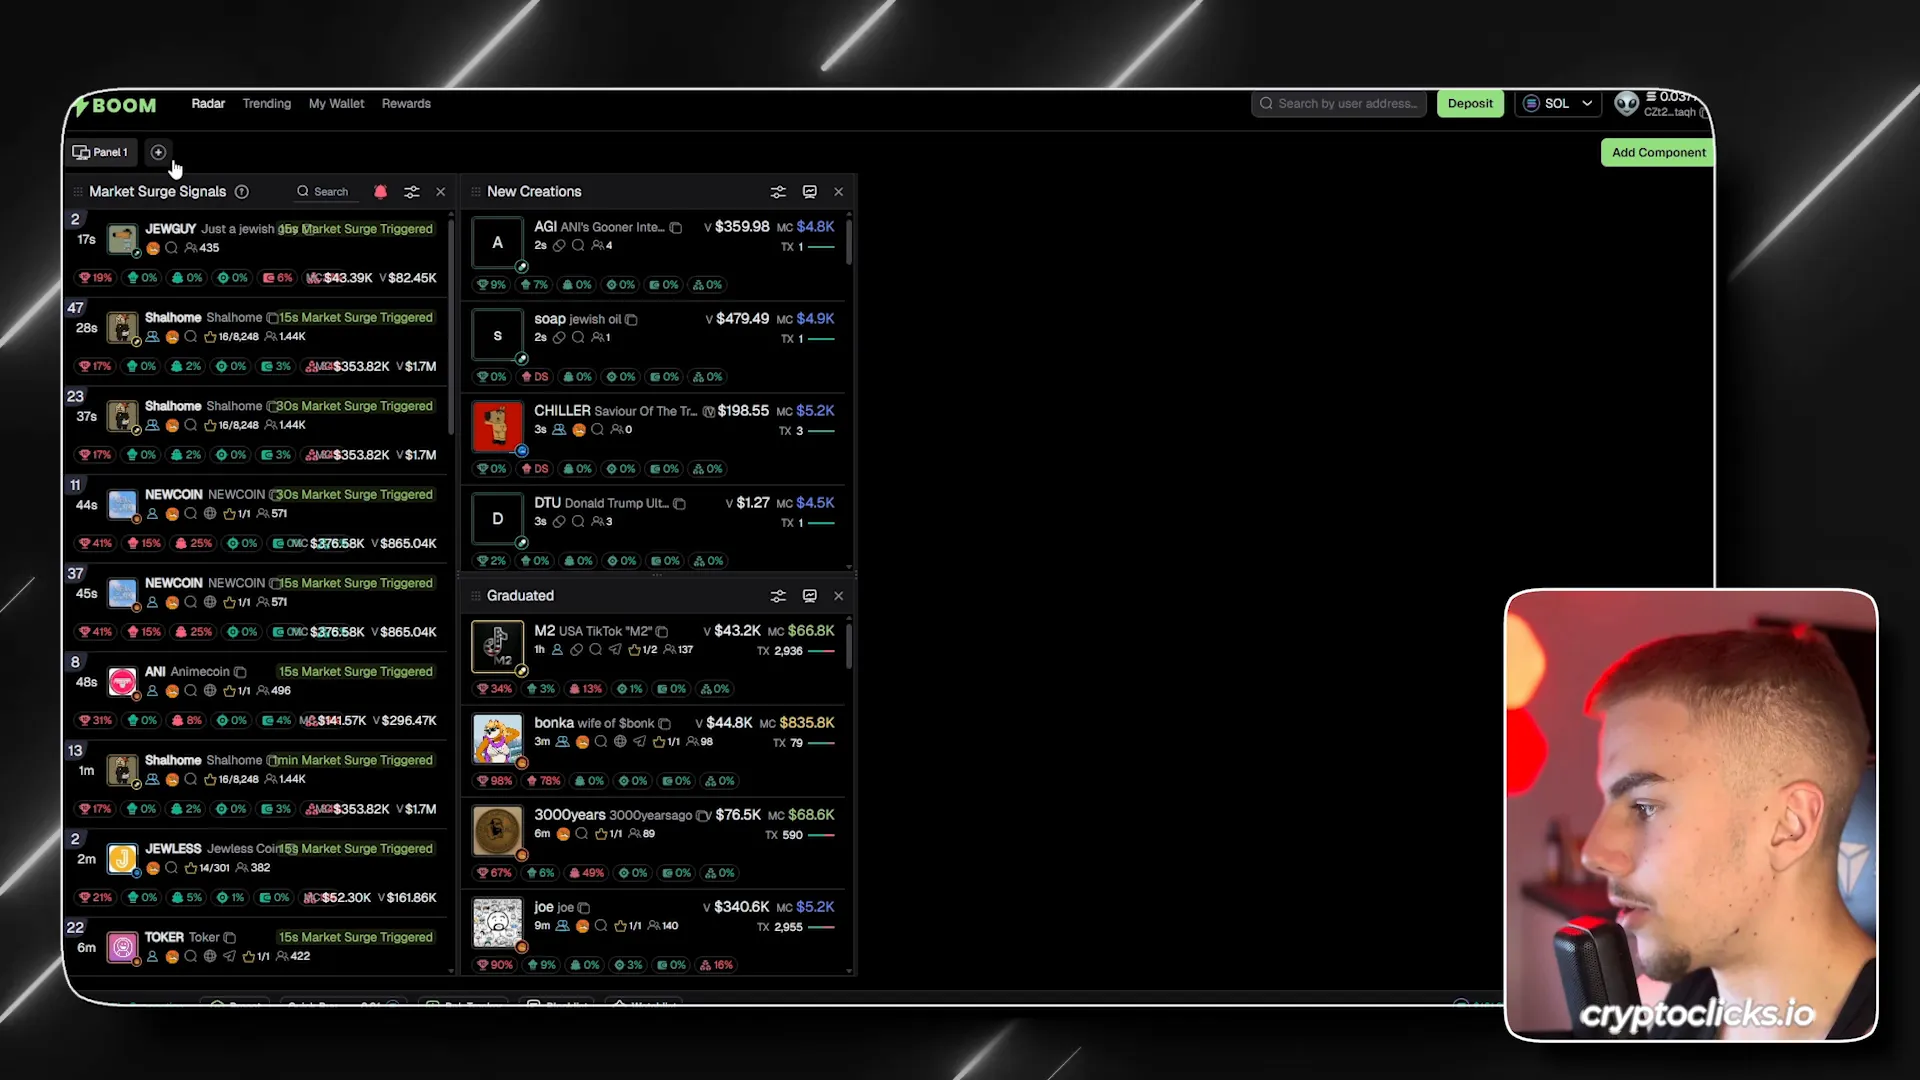Click the Market Surge Signals list scrollbar
Viewport: 1920px width, 1080px height.
click(x=451, y=325)
